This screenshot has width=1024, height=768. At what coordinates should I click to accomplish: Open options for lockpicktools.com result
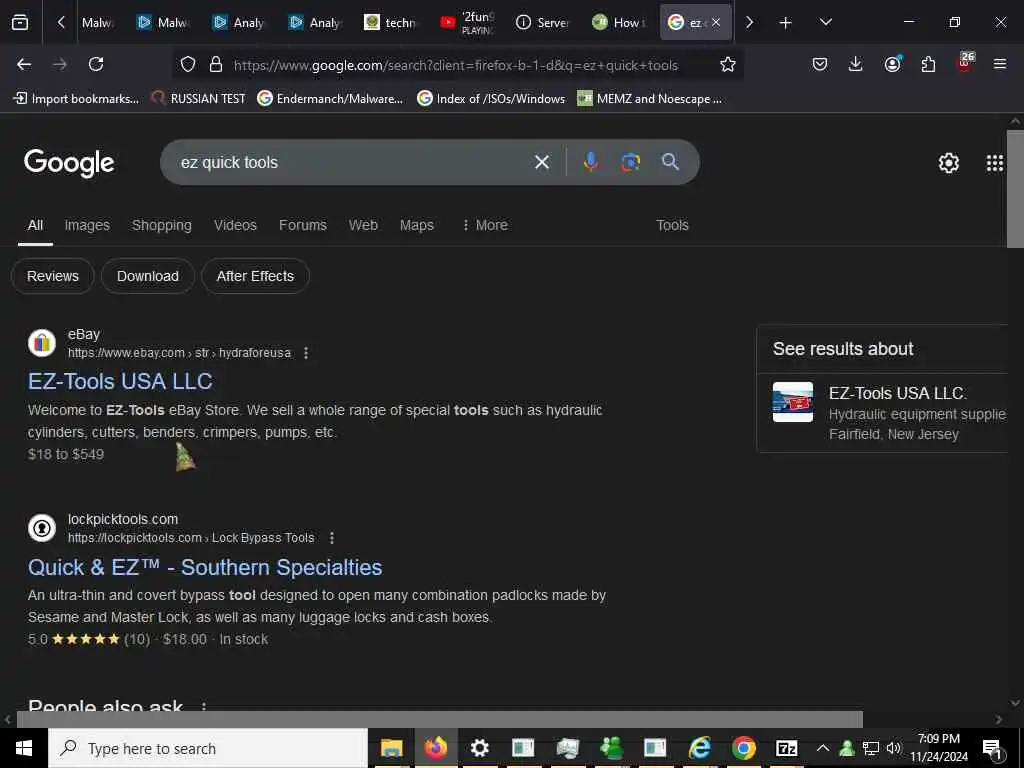point(332,538)
